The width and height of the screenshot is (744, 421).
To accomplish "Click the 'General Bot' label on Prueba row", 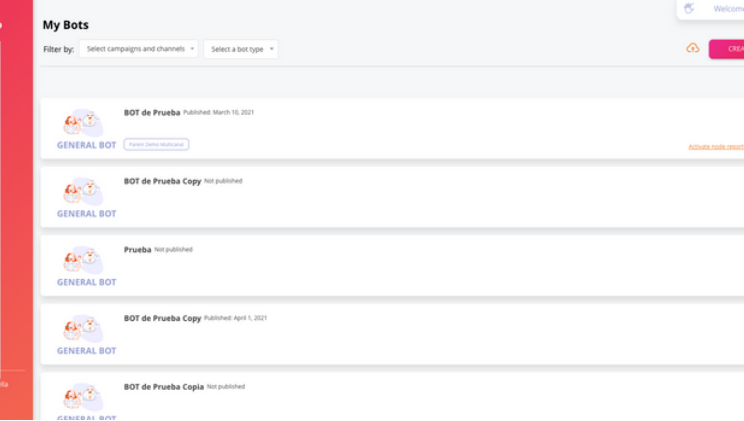I will 86,282.
